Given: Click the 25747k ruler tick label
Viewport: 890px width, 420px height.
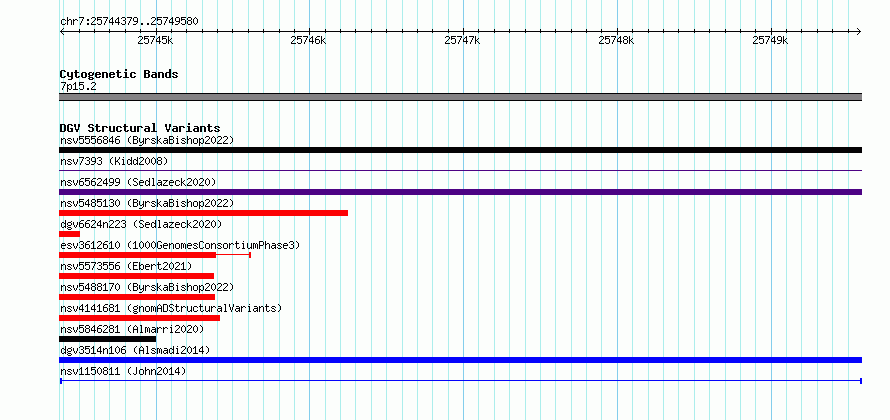Looking at the screenshot, I should (463, 40).
